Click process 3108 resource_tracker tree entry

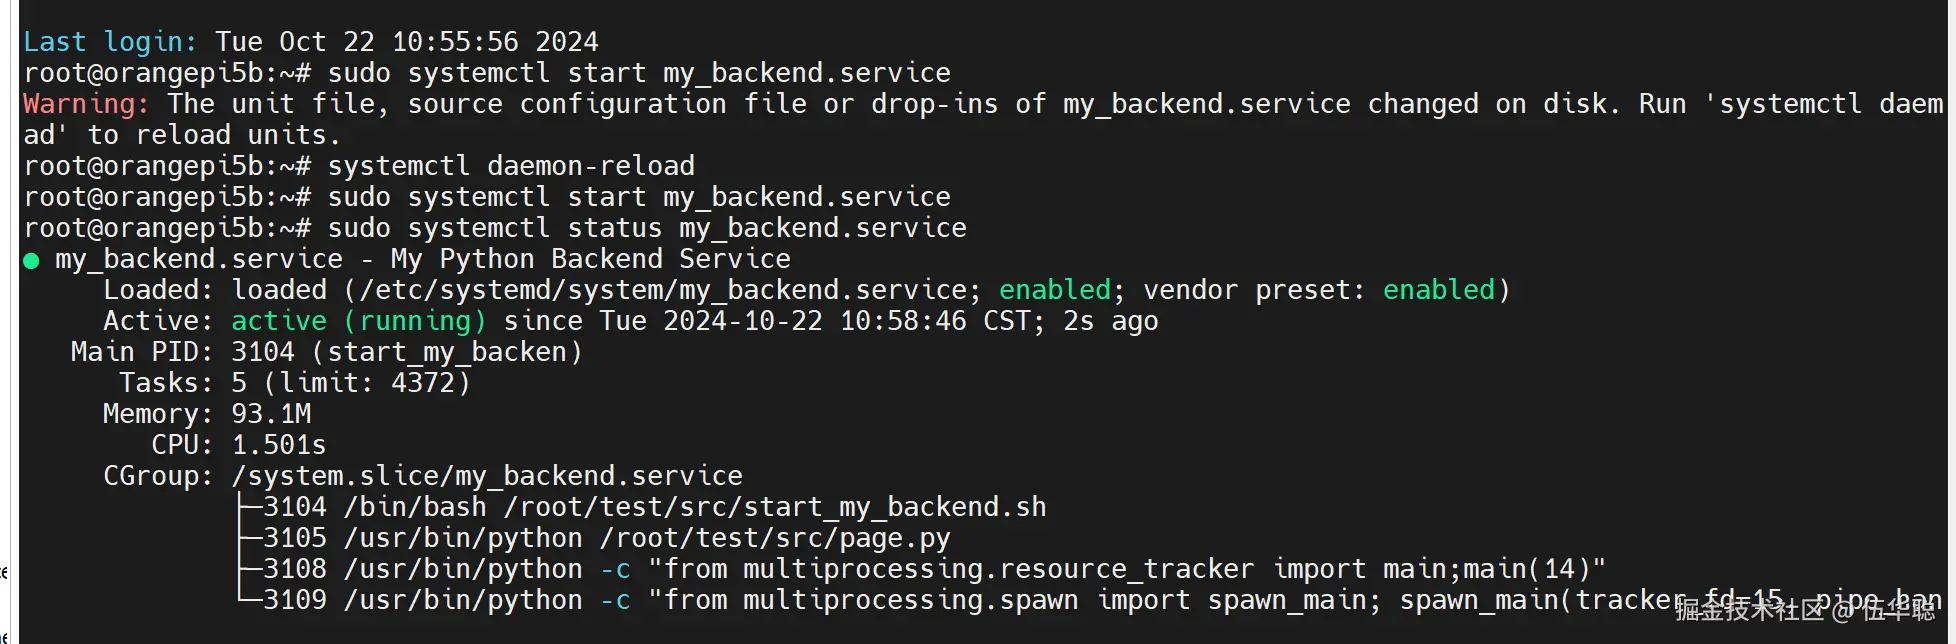point(935,569)
